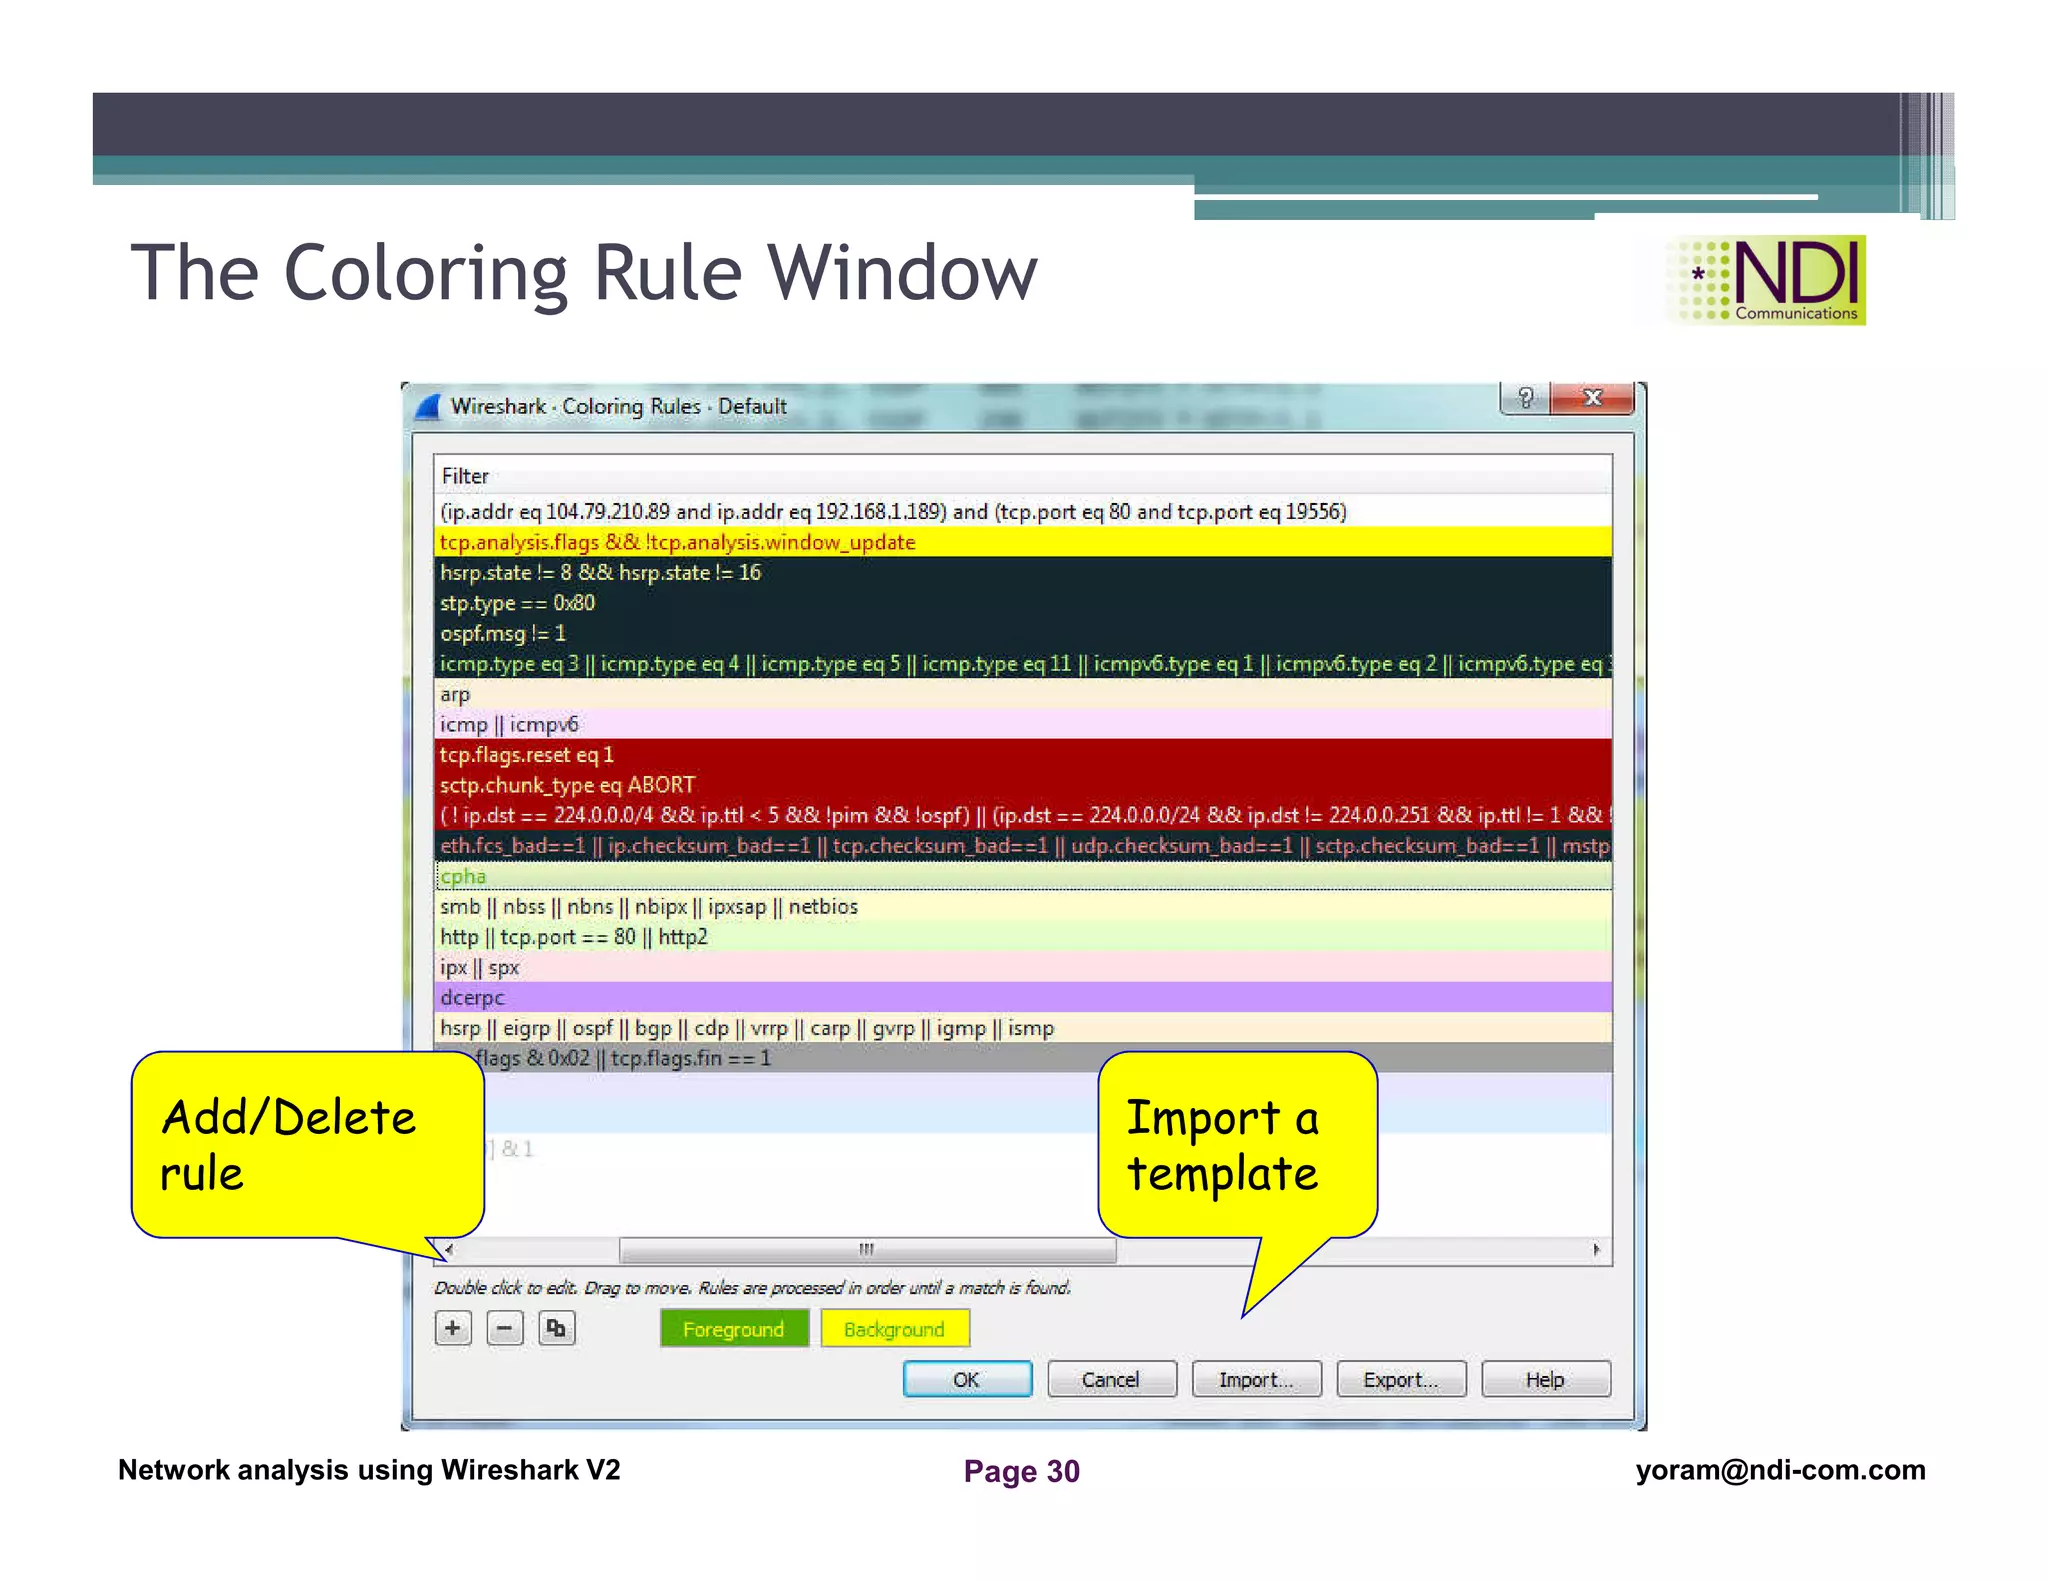The width and height of the screenshot is (2048, 1582).
Task: Select the ospf.msg != 1 rule
Action: (1023, 633)
